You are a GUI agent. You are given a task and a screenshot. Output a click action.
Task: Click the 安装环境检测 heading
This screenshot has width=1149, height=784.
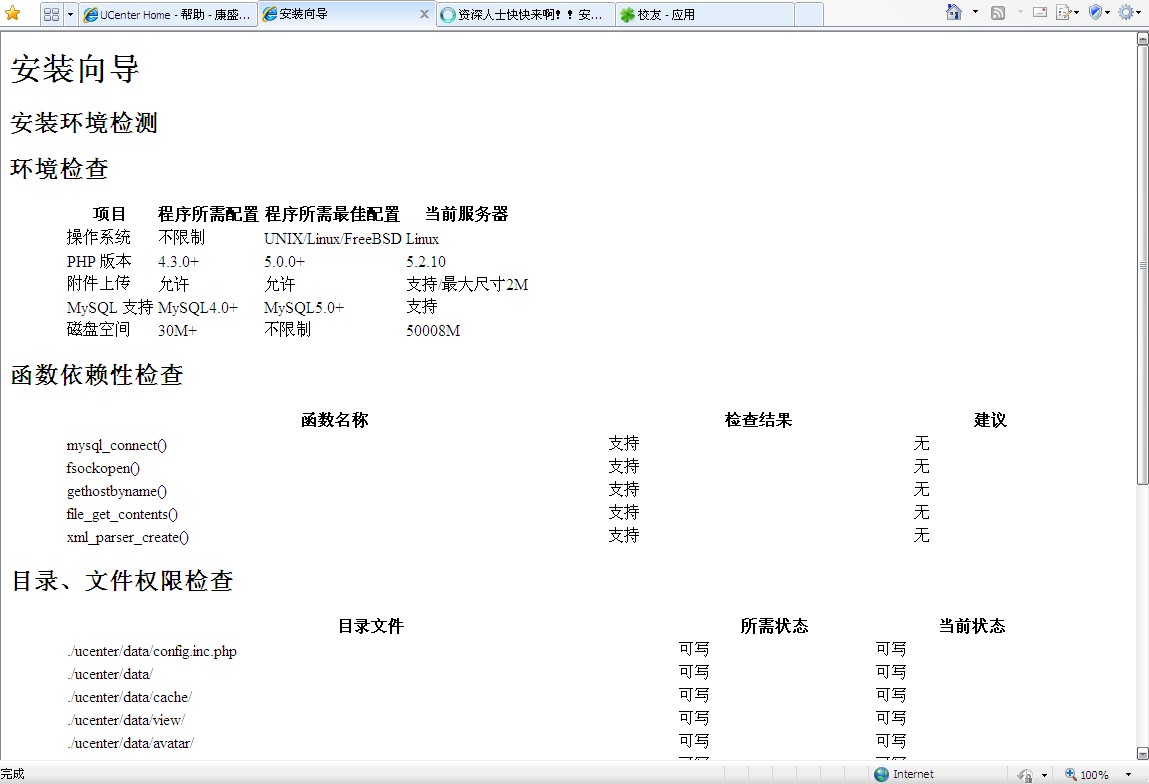[x=84, y=122]
